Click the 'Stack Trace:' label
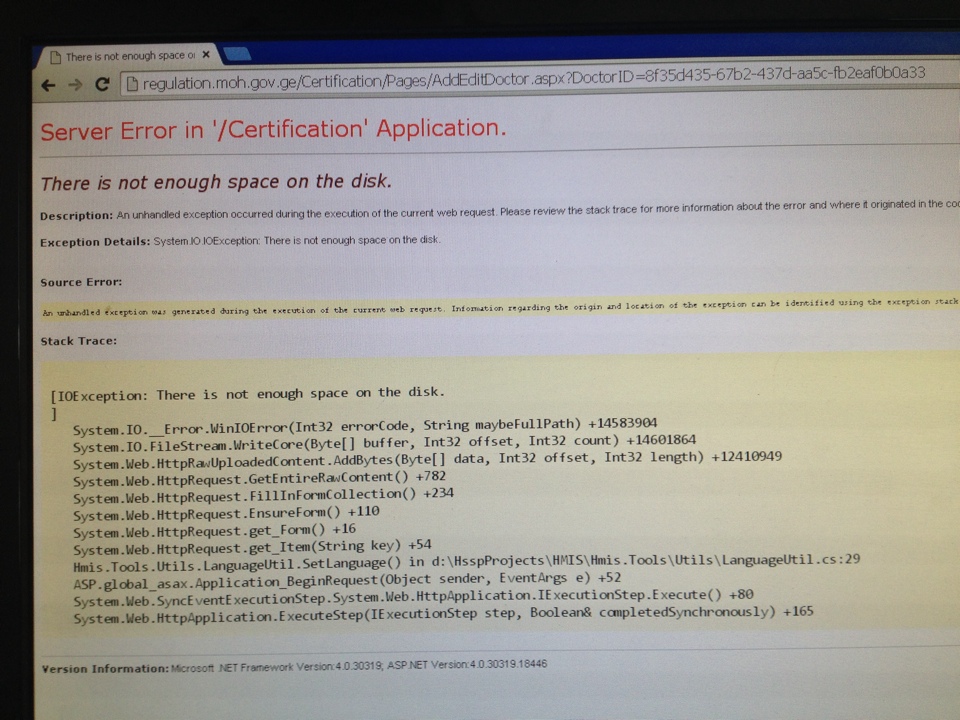Image resolution: width=960 pixels, height=720 pixels. coord(78,341)
